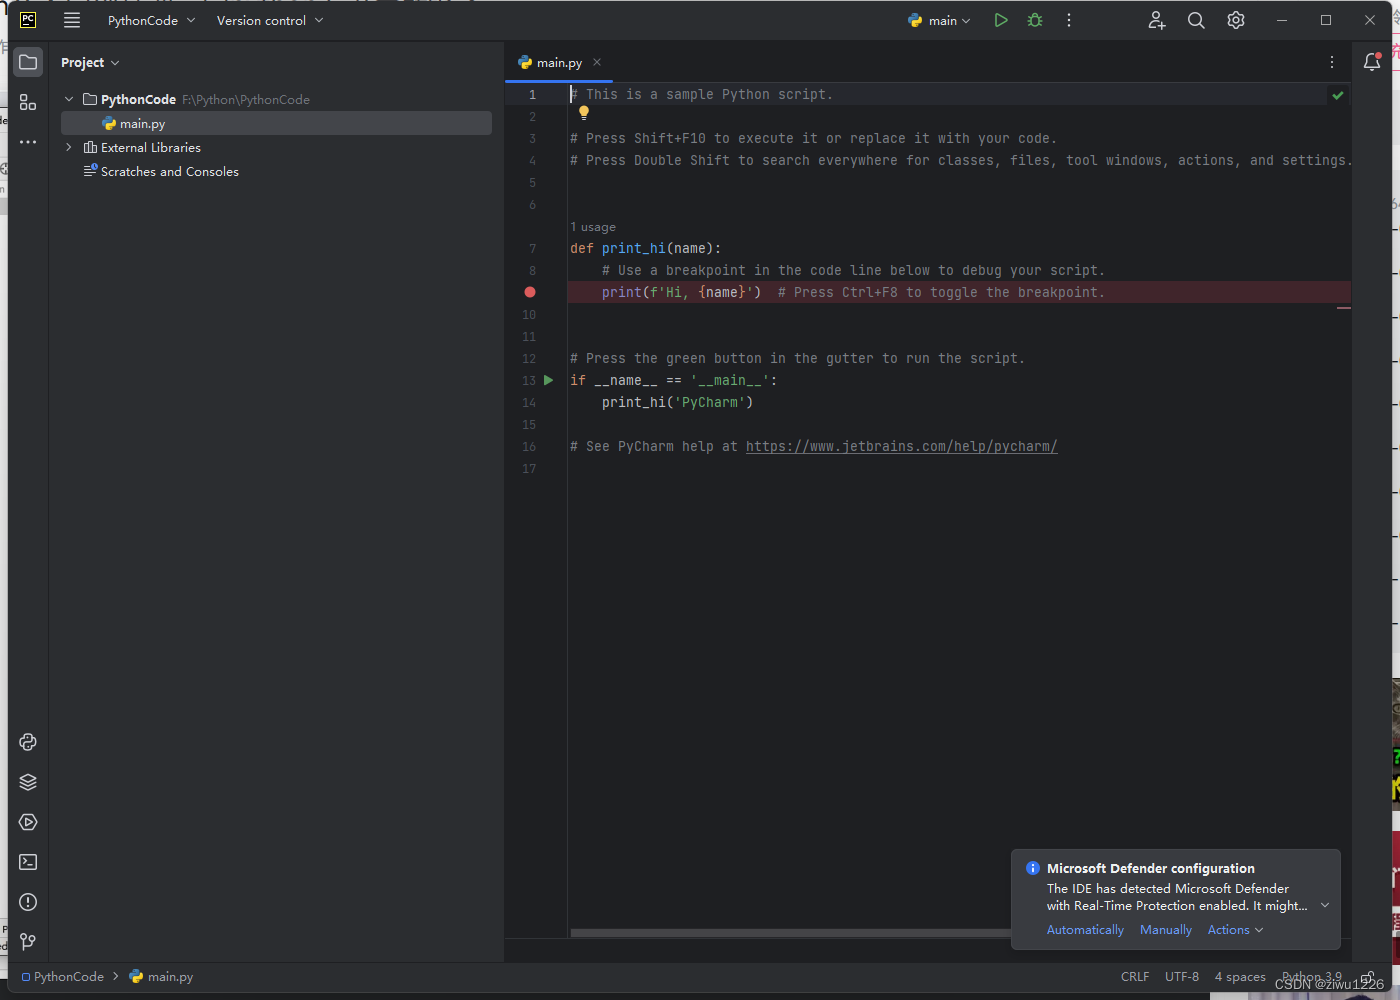Image resolution: width=1400 pixels, height=1000 pixels.
Task: Open IDE settings gear
Action: pyautogui.click(x=1236, y=20)
